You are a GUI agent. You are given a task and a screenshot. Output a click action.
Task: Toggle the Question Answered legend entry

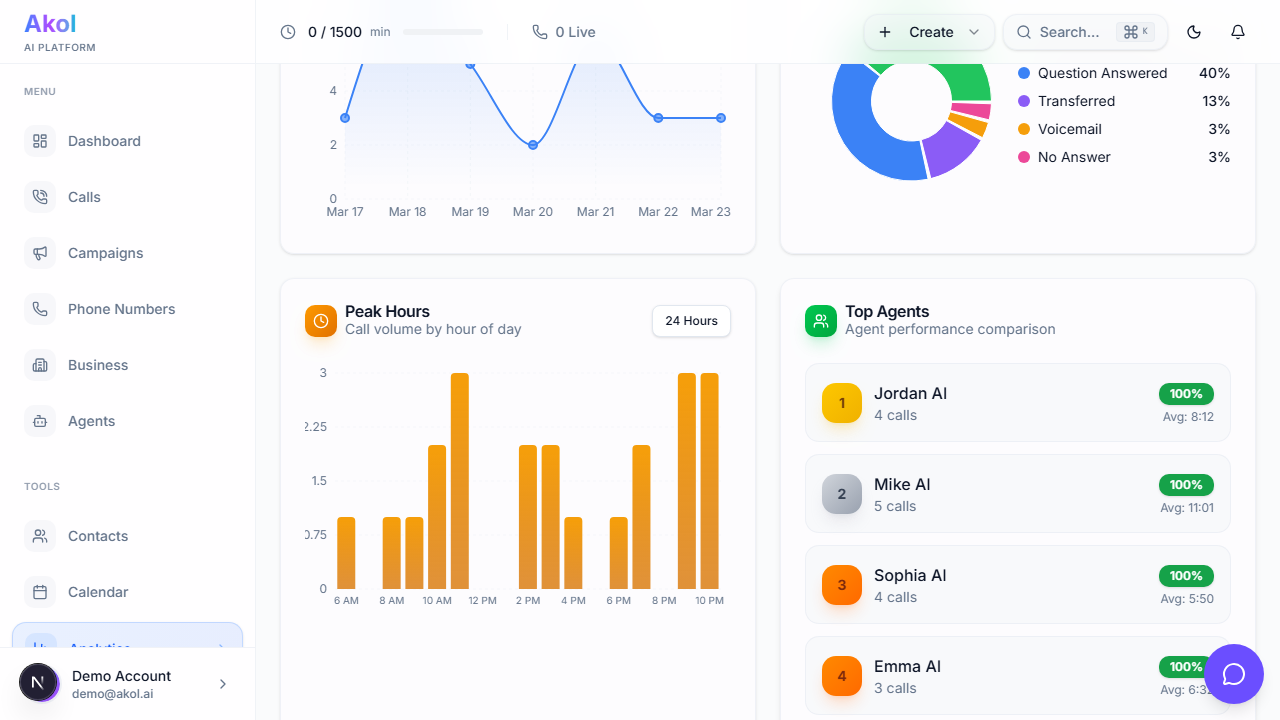click(1101, 73)
